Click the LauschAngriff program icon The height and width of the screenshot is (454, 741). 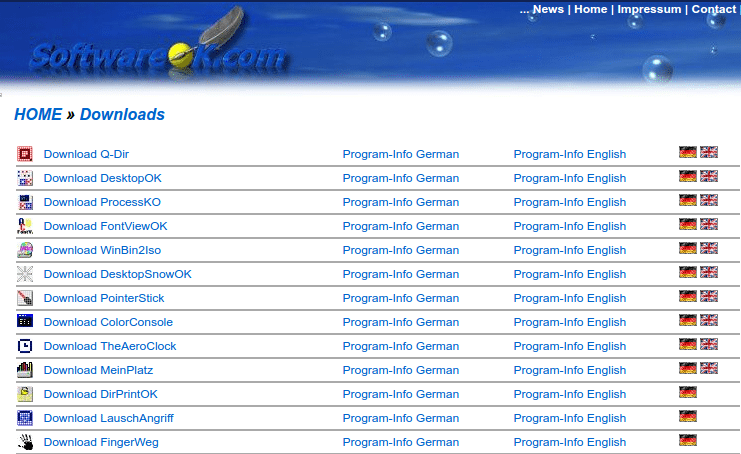pyautogui.click(x=25, y=418)
